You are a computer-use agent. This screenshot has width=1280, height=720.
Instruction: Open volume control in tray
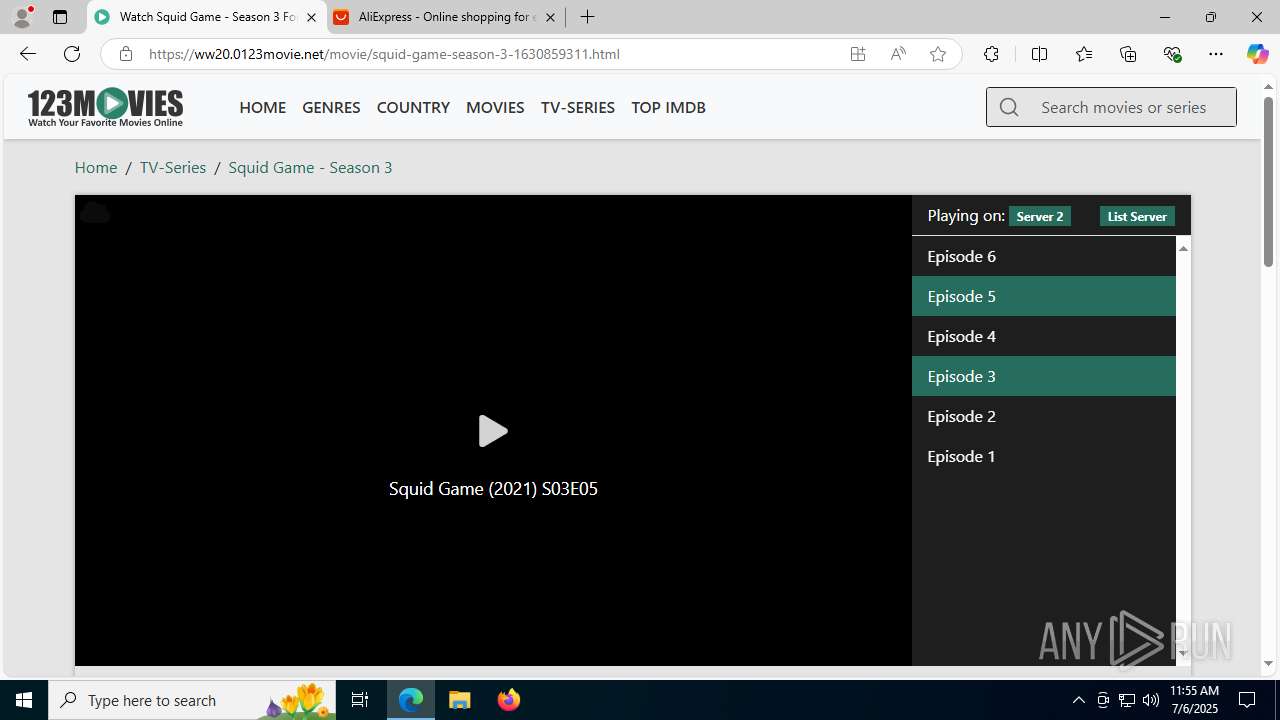(1150, 700)
